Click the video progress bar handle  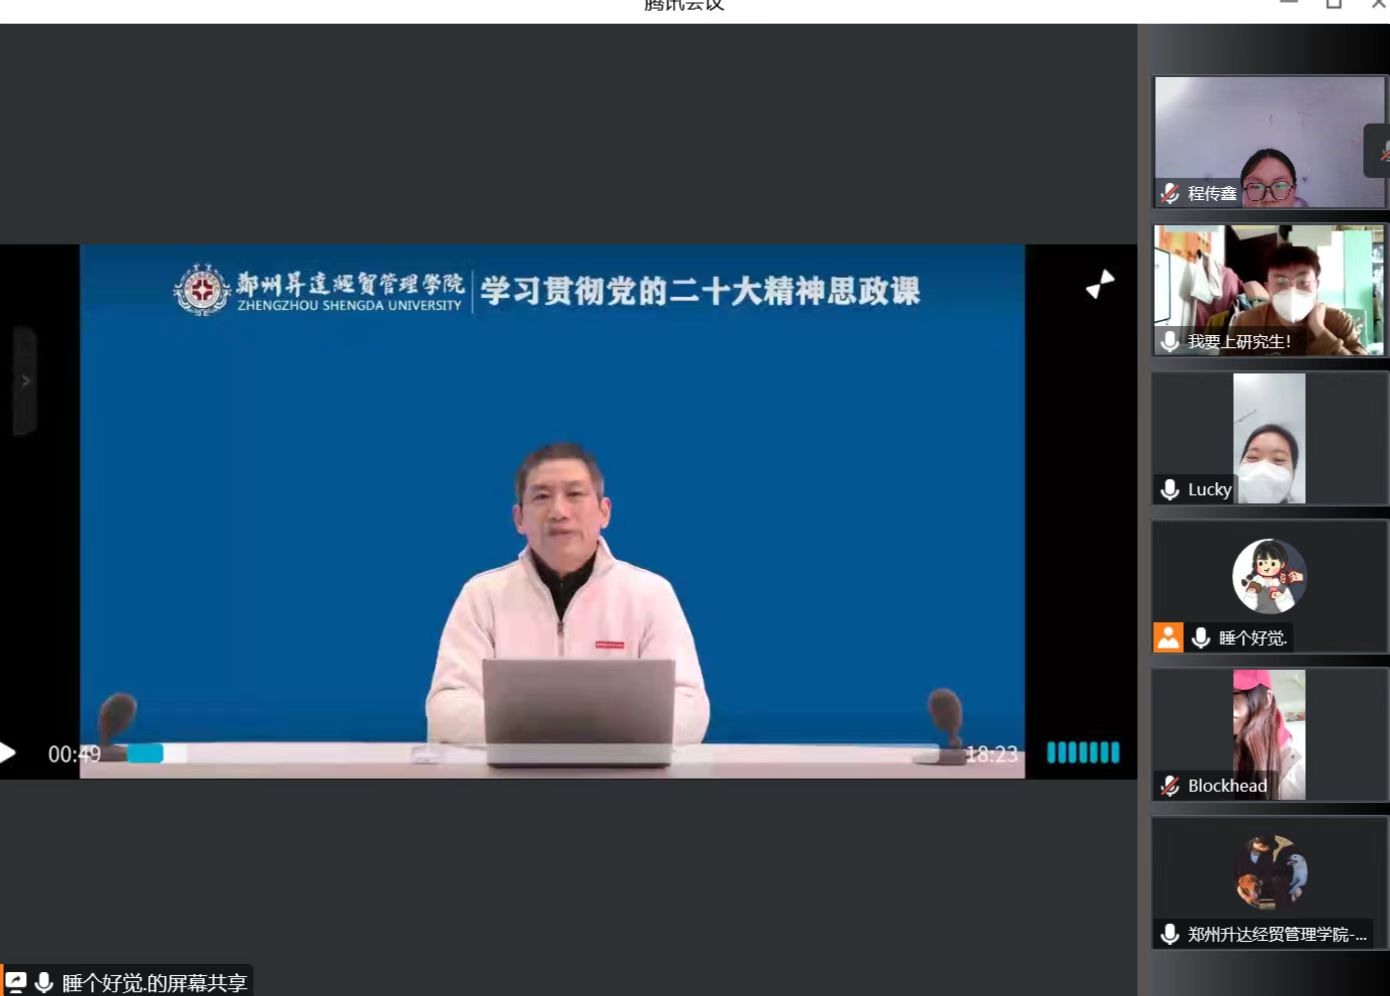point(146,753)
